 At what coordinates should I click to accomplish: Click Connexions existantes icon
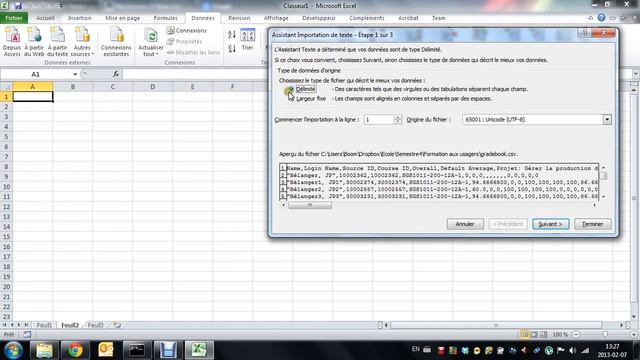click(116, 41)
